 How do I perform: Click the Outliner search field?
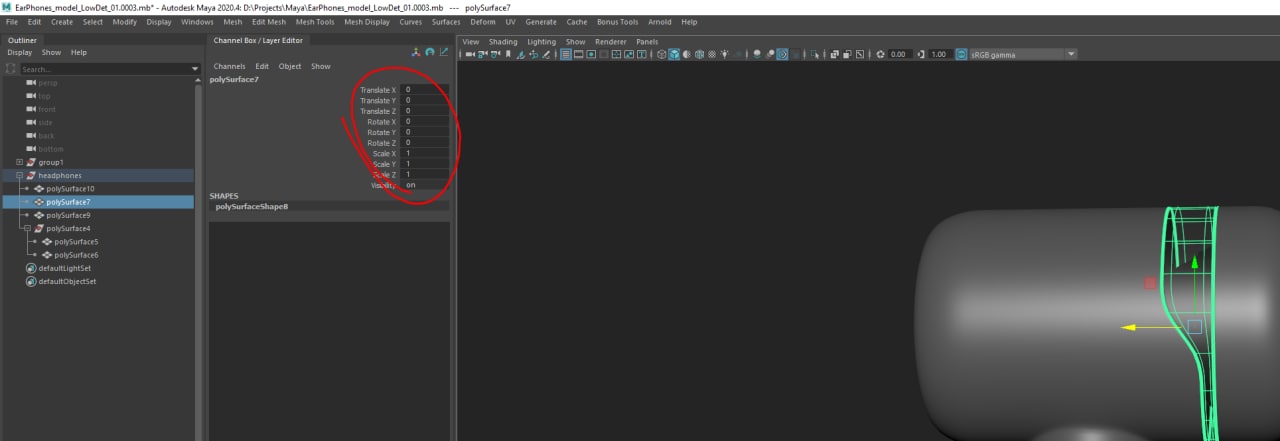click(x=104, y=69)
